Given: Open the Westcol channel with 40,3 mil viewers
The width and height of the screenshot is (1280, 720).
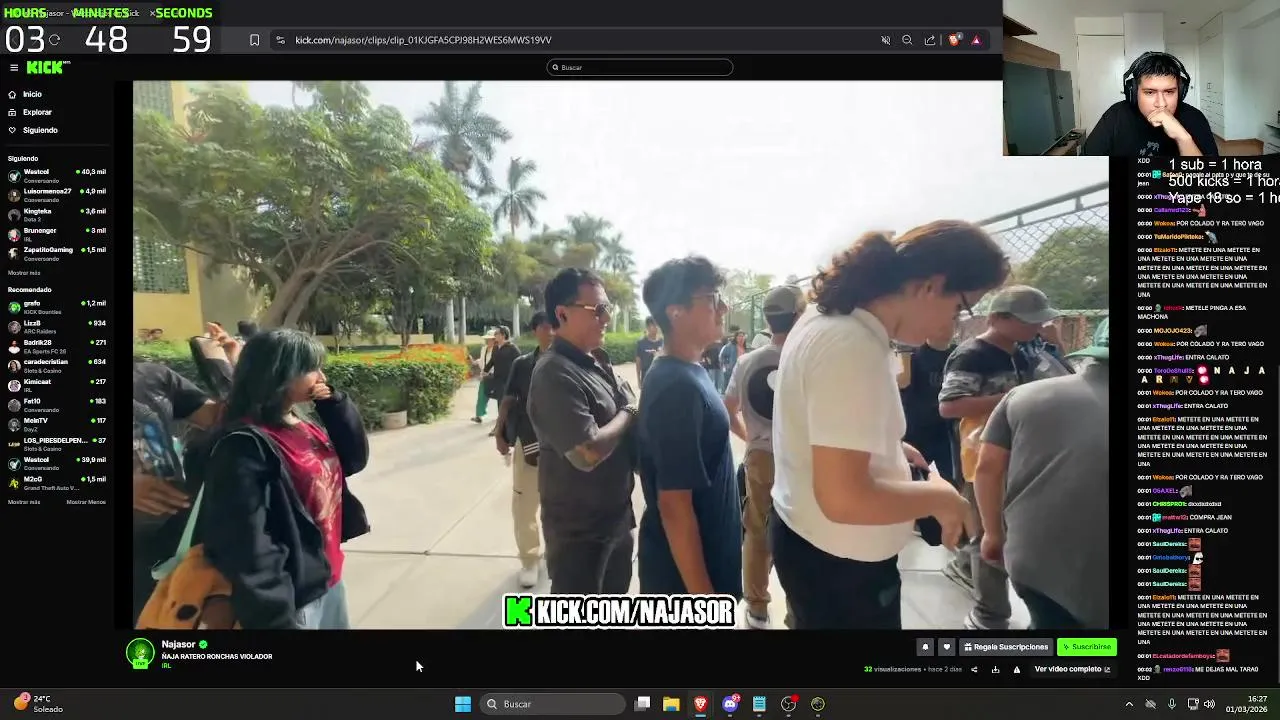Looking at the screenshot, I should [57, 175].
